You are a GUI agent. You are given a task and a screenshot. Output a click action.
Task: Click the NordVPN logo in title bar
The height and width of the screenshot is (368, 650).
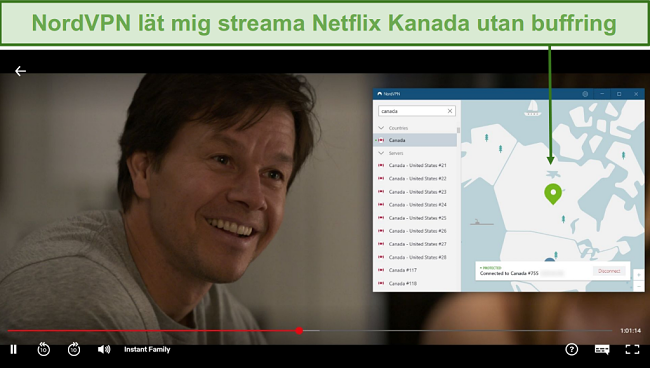(379, 94)
